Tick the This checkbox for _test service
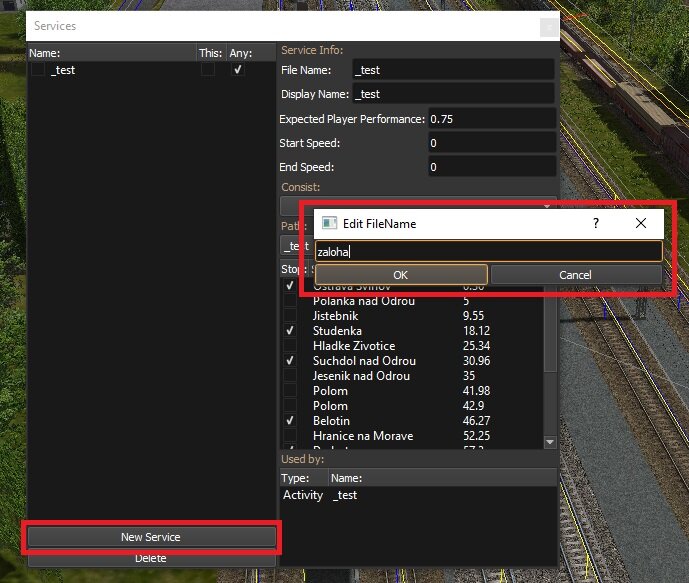The height and width of the screenshot is (583, 689). pos(207,71)
